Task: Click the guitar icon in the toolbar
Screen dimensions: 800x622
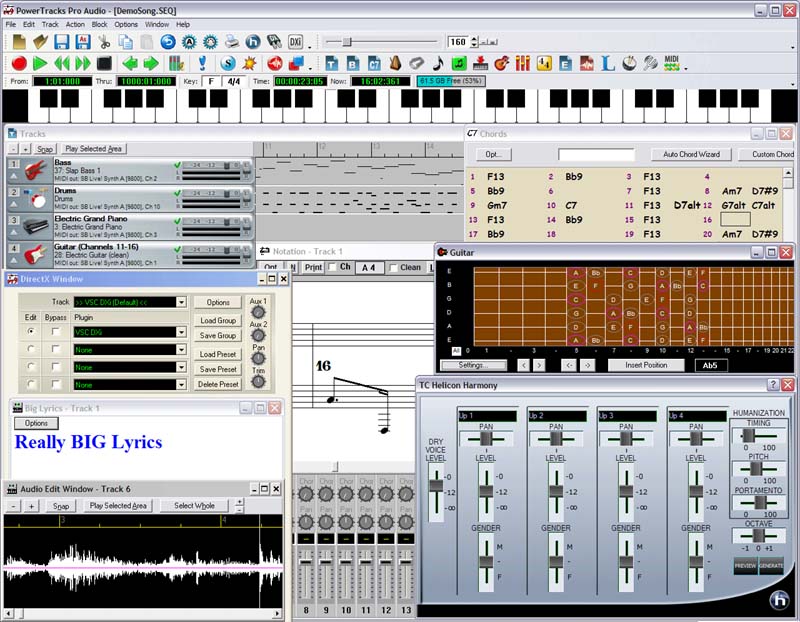Action: pyautogui.click(x=502, y=64)
